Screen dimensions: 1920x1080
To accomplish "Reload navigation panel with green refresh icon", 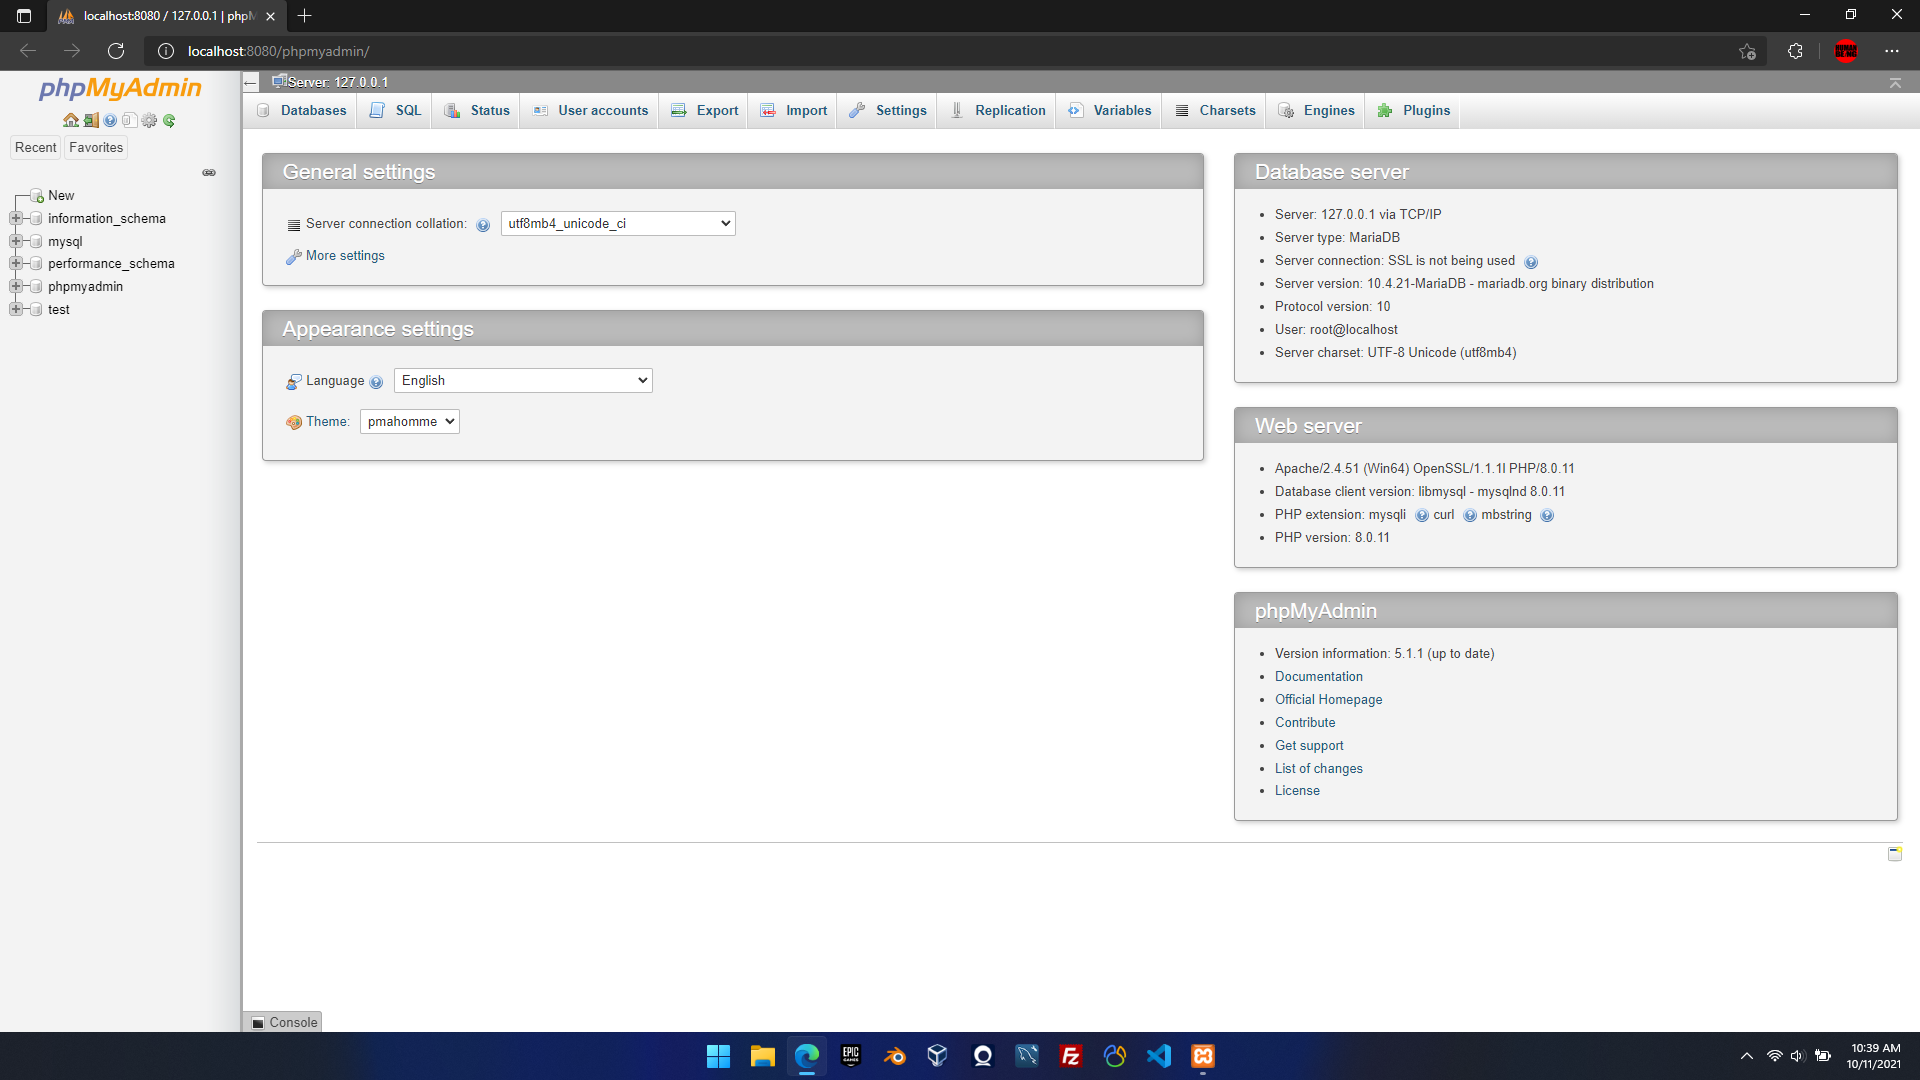I will pyautogui.click(x=169, y=121).
